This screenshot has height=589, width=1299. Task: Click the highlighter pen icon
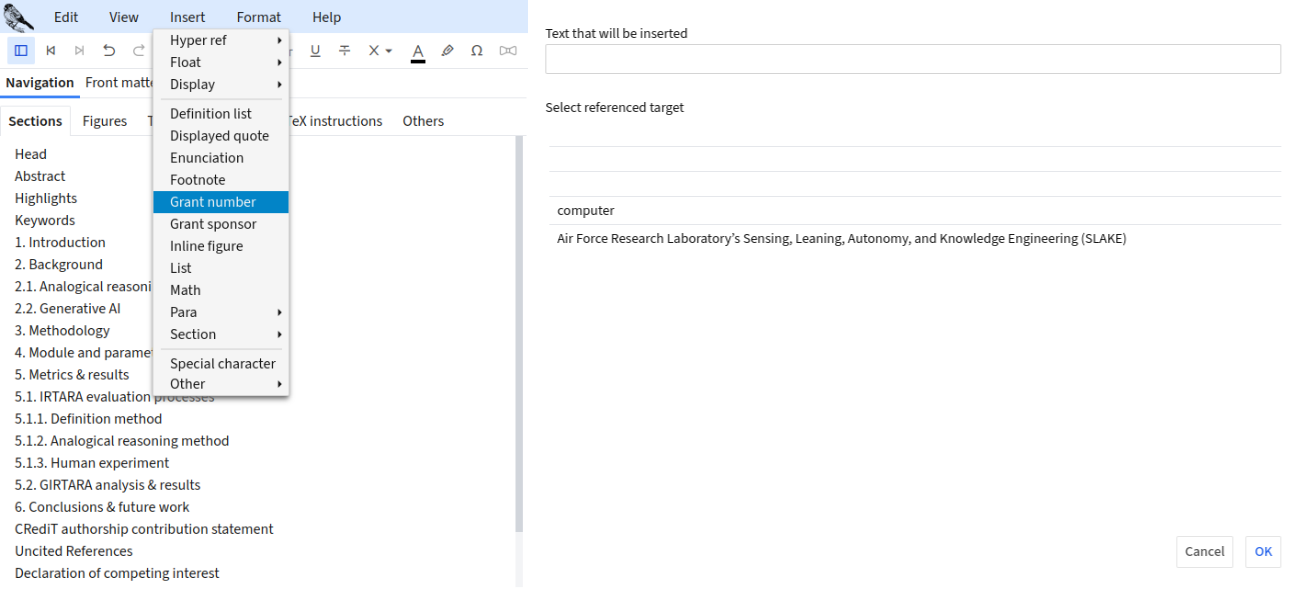coord(447,50)
